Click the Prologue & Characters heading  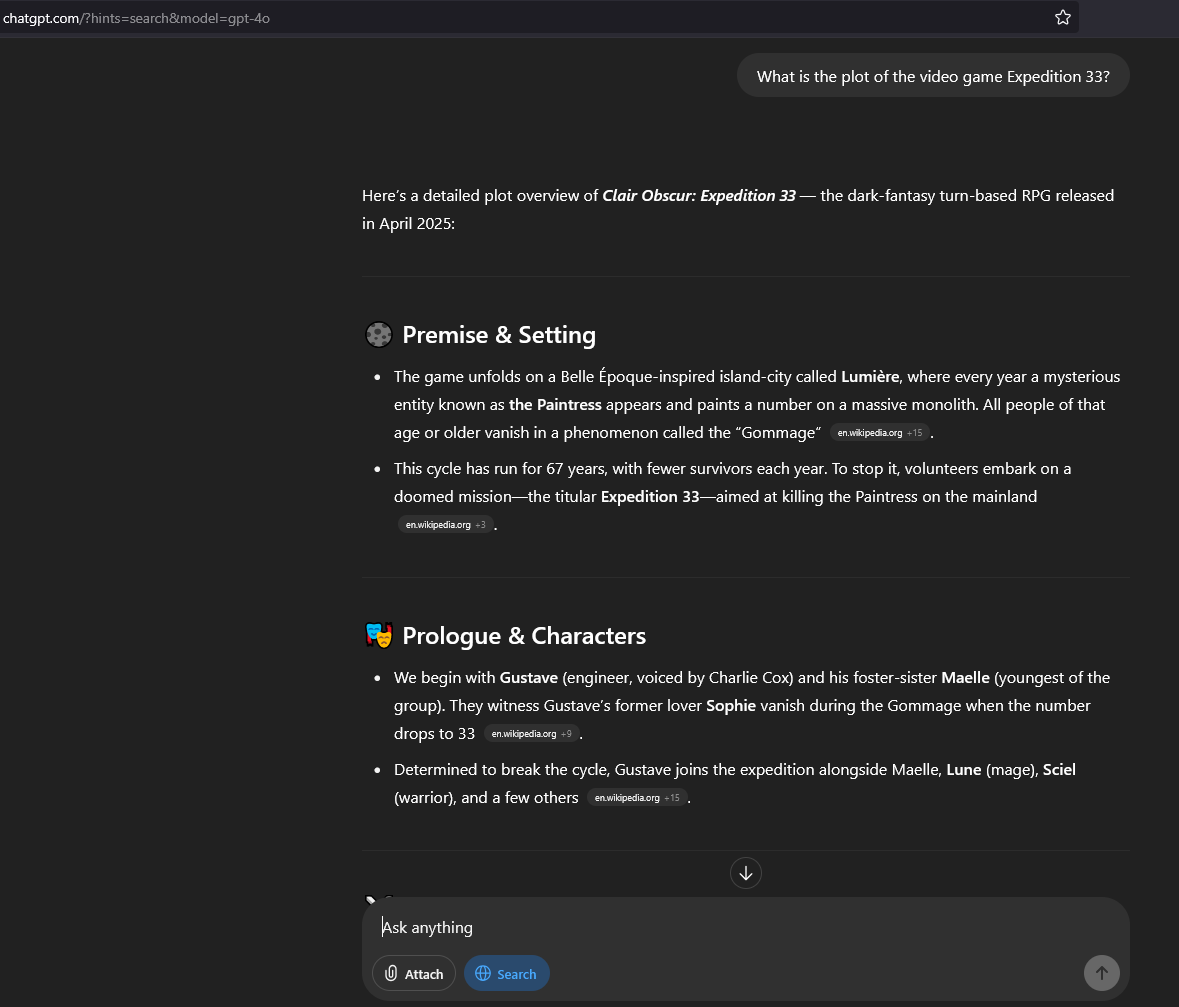pyautogui.click(x=523, y=635)
